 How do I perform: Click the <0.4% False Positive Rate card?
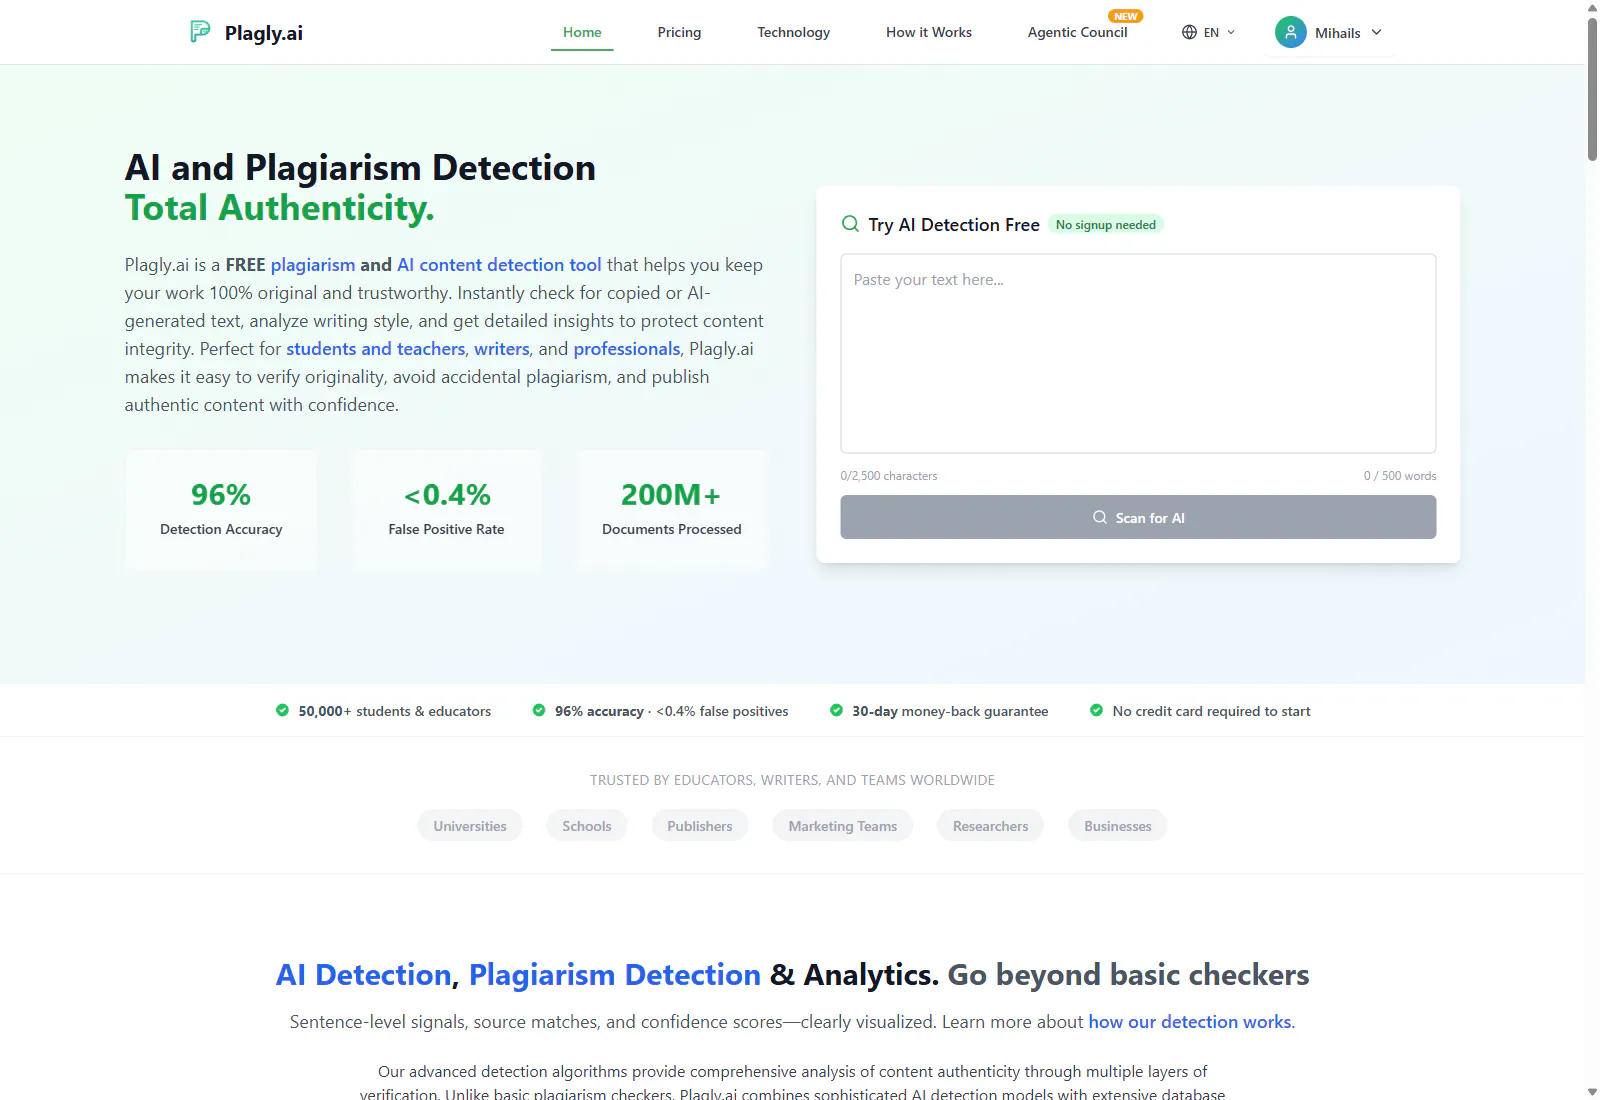447,510
